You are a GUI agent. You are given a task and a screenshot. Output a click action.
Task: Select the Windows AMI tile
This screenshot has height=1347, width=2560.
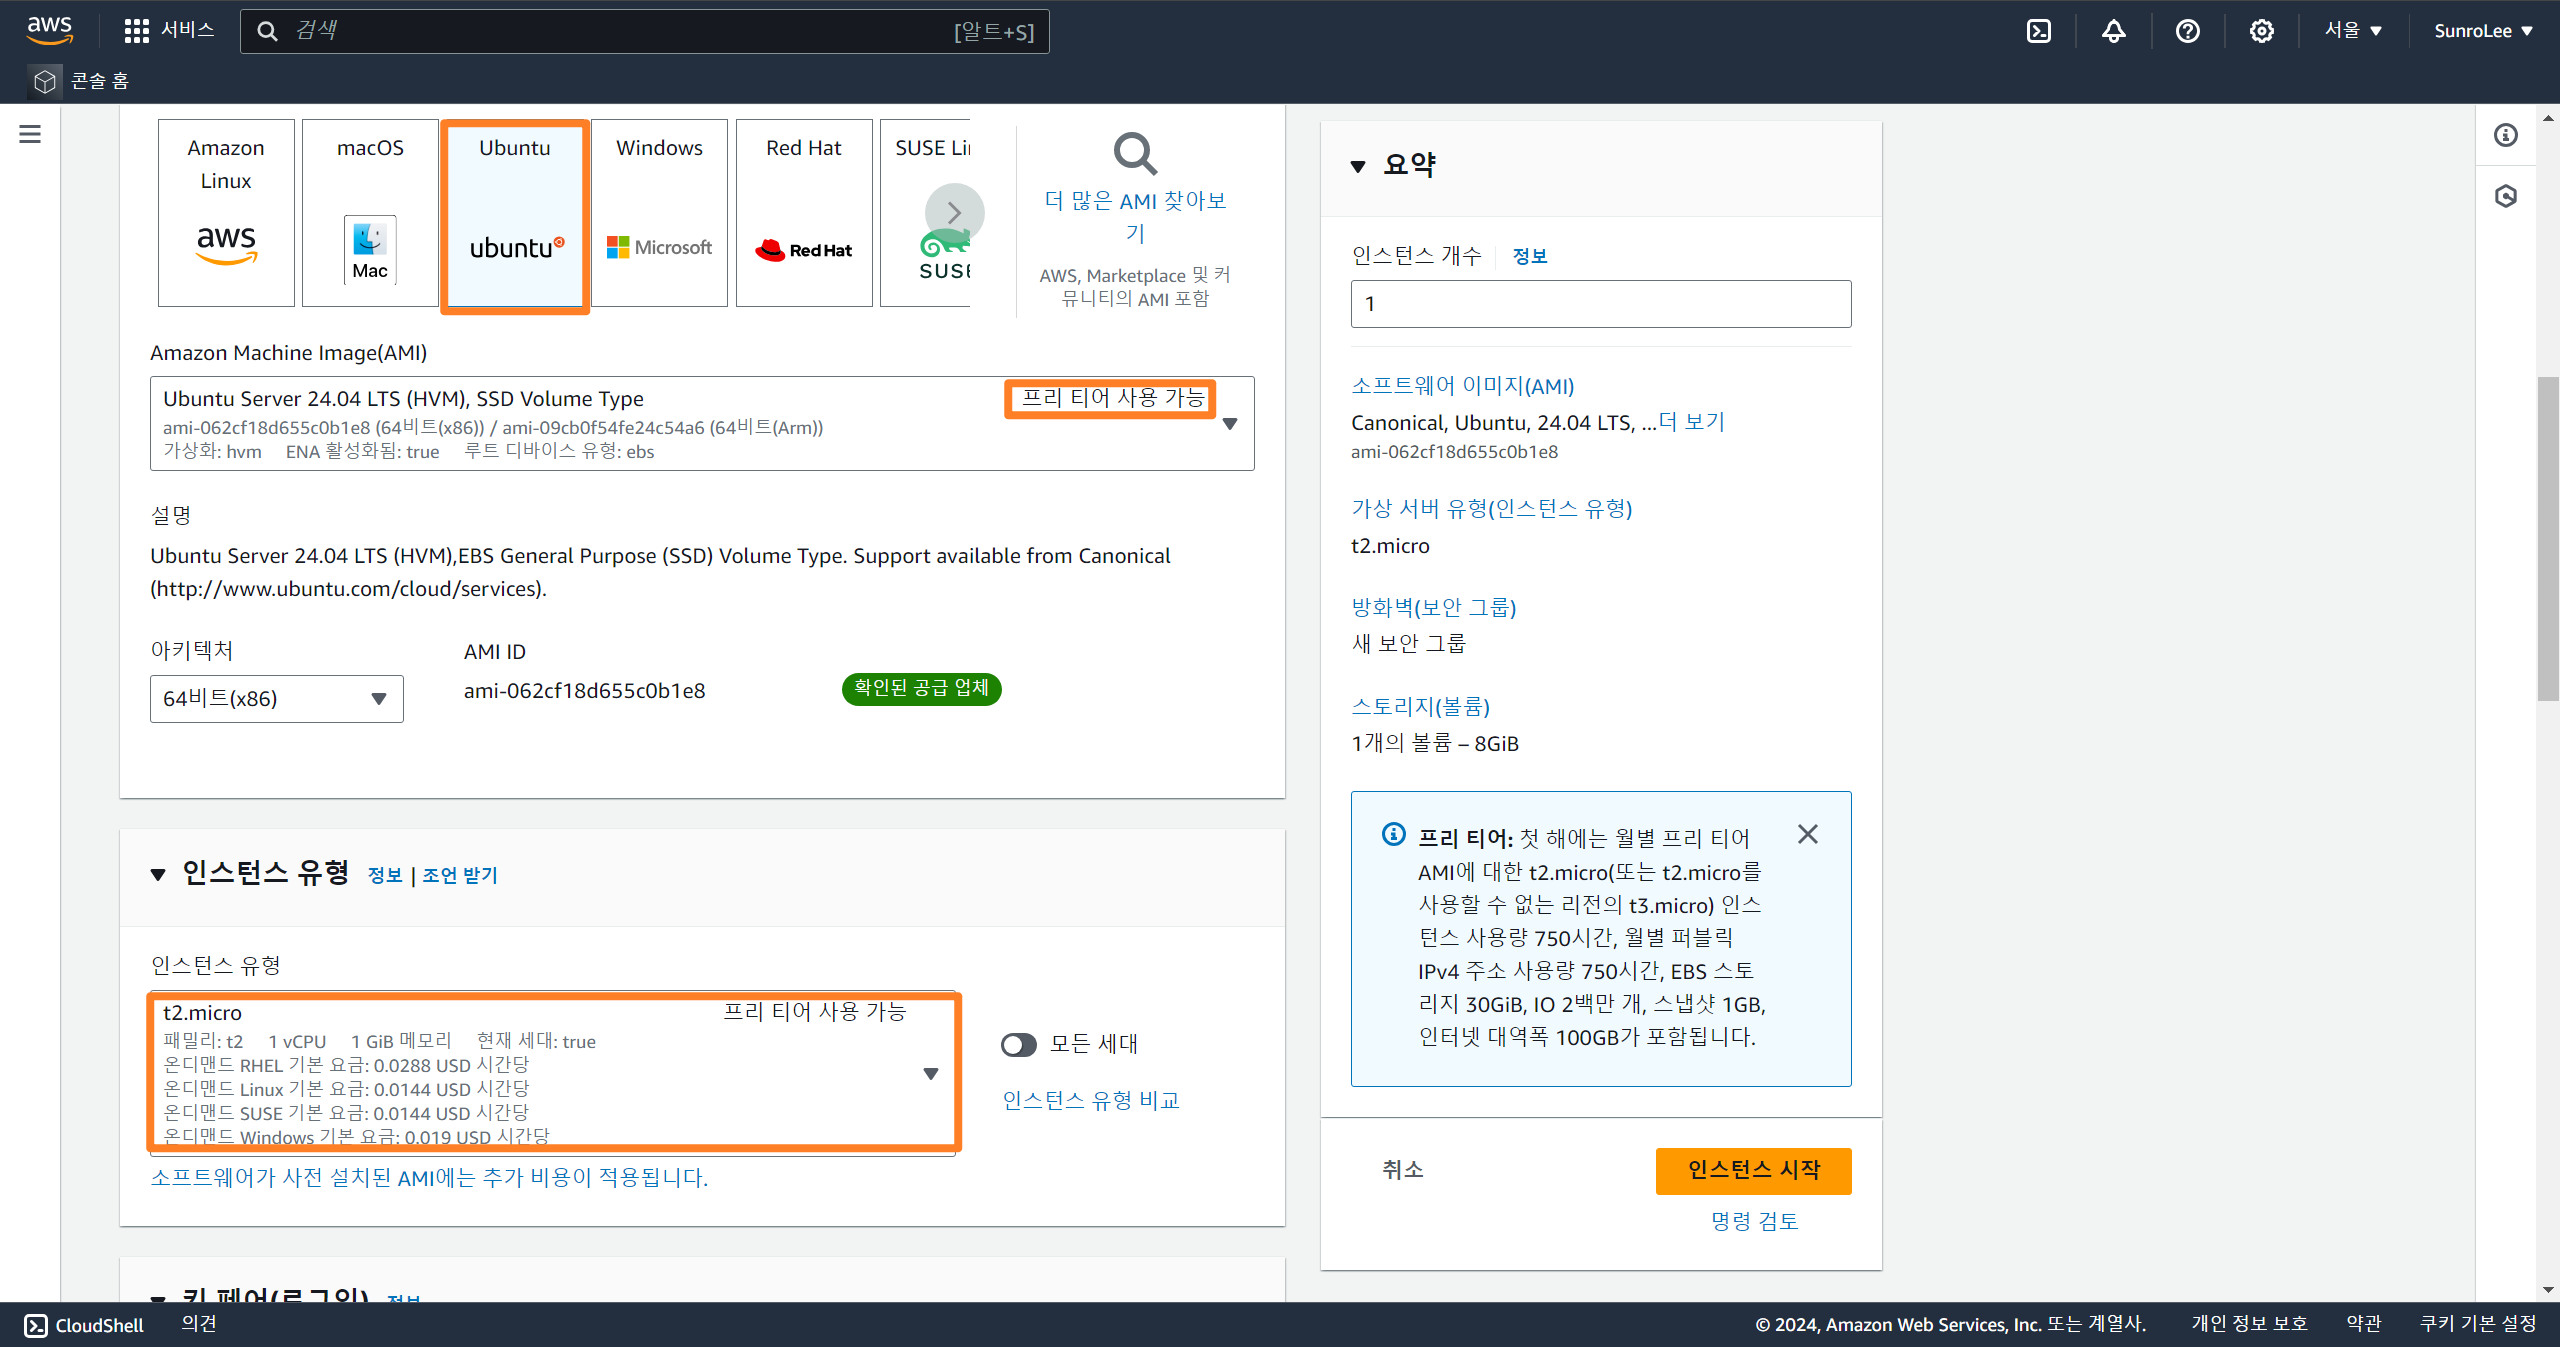coord(659,213)
